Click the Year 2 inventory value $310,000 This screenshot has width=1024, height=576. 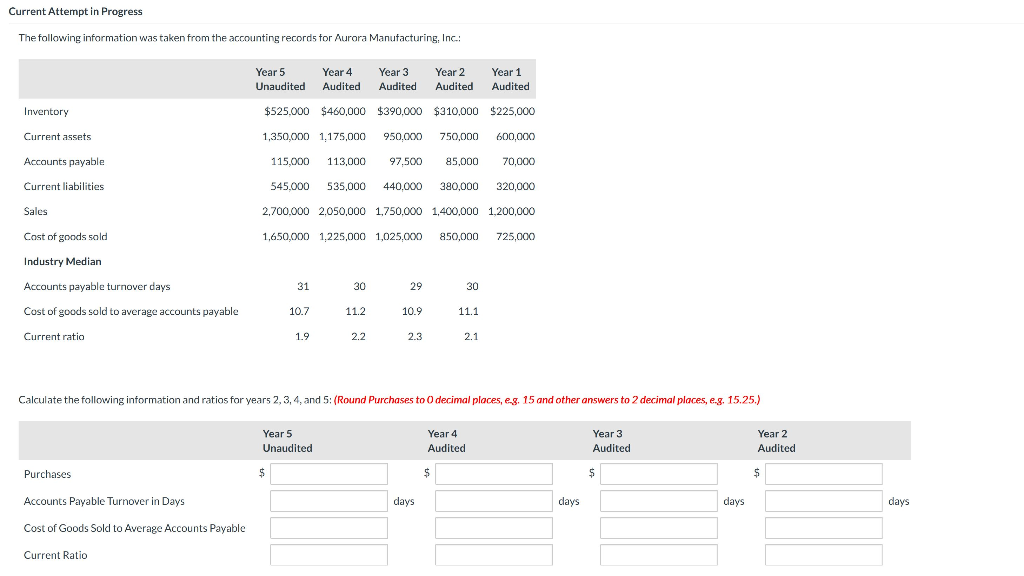(x=456, y=112)
